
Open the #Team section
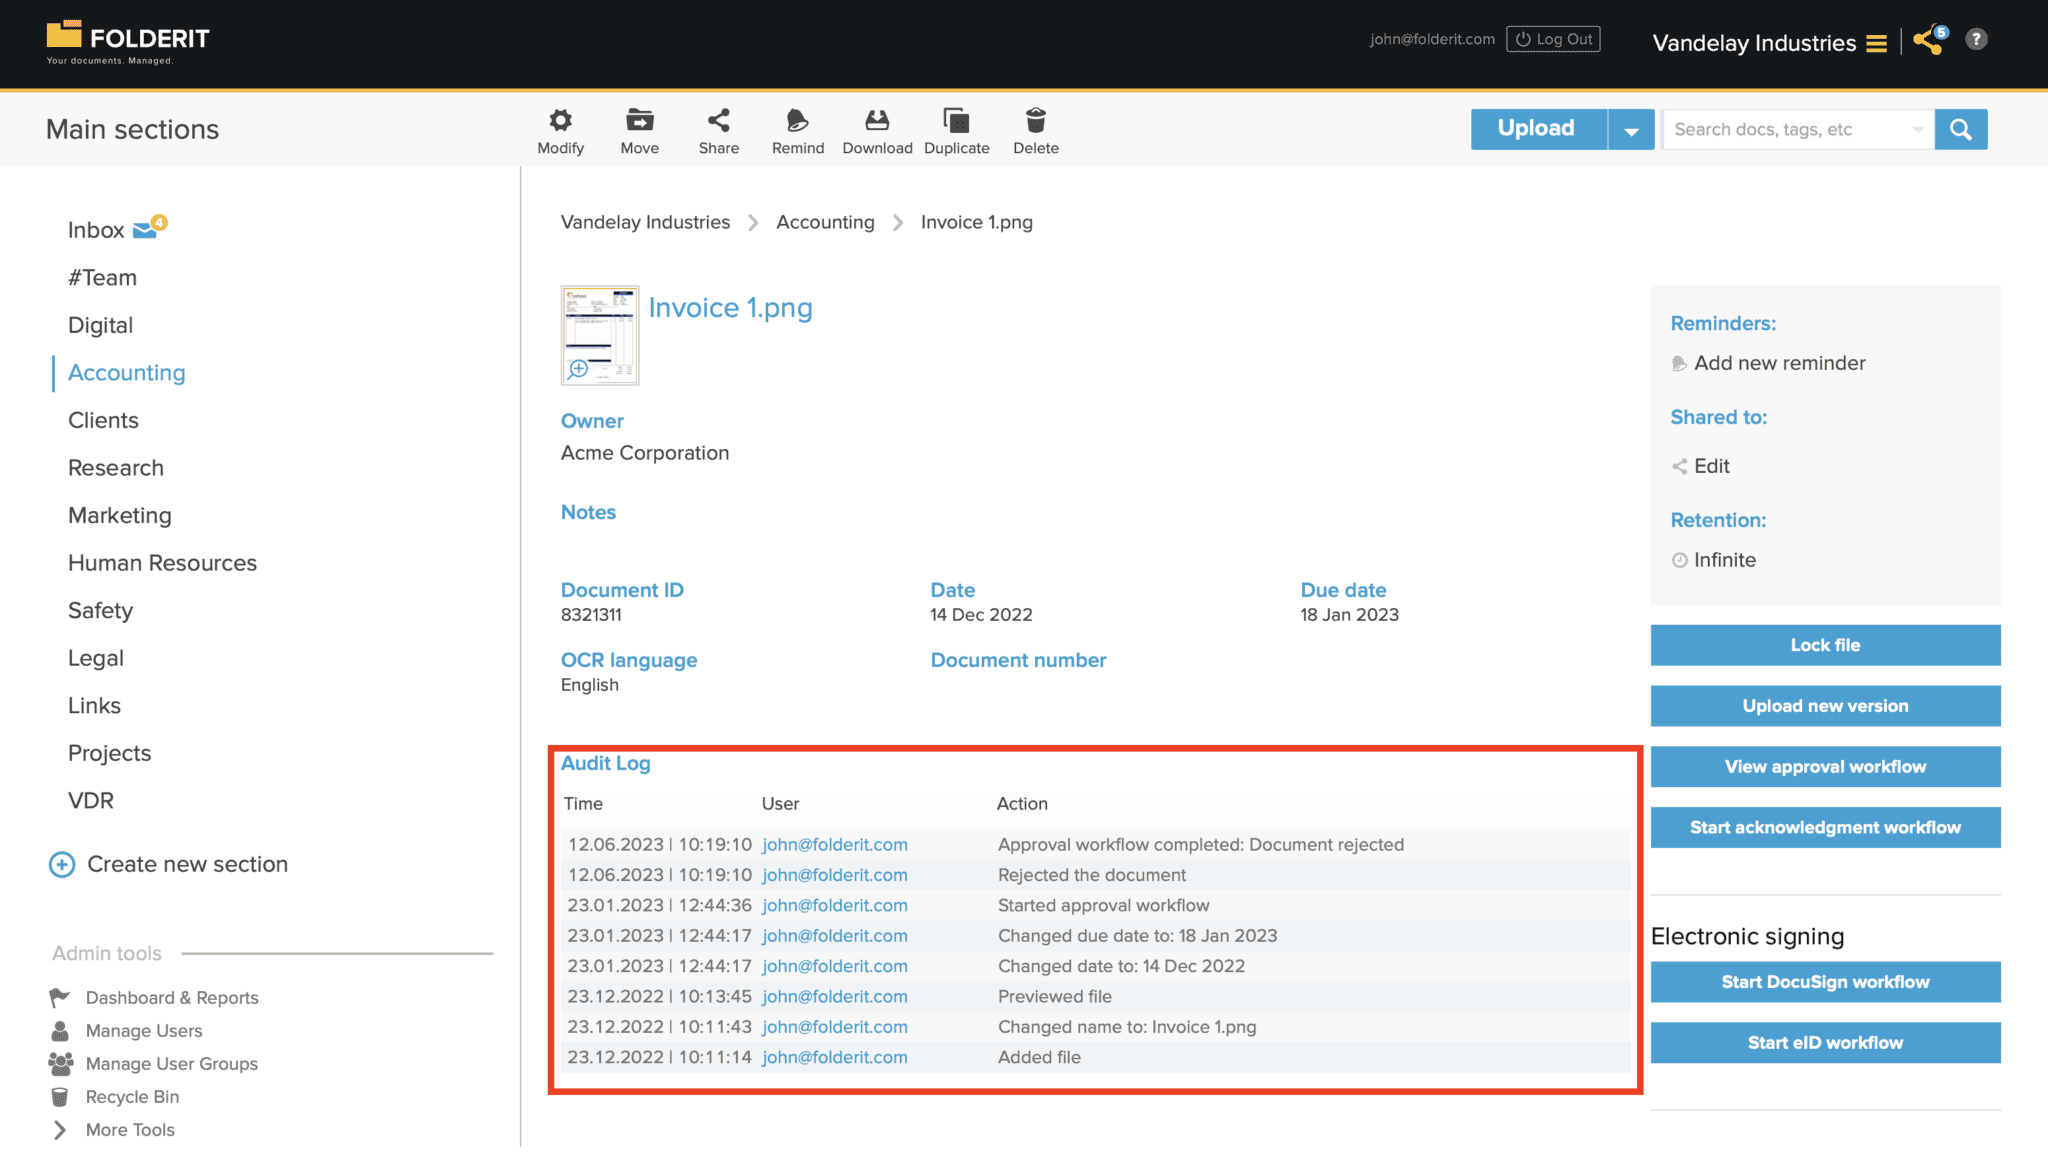[x=102, y=278]
